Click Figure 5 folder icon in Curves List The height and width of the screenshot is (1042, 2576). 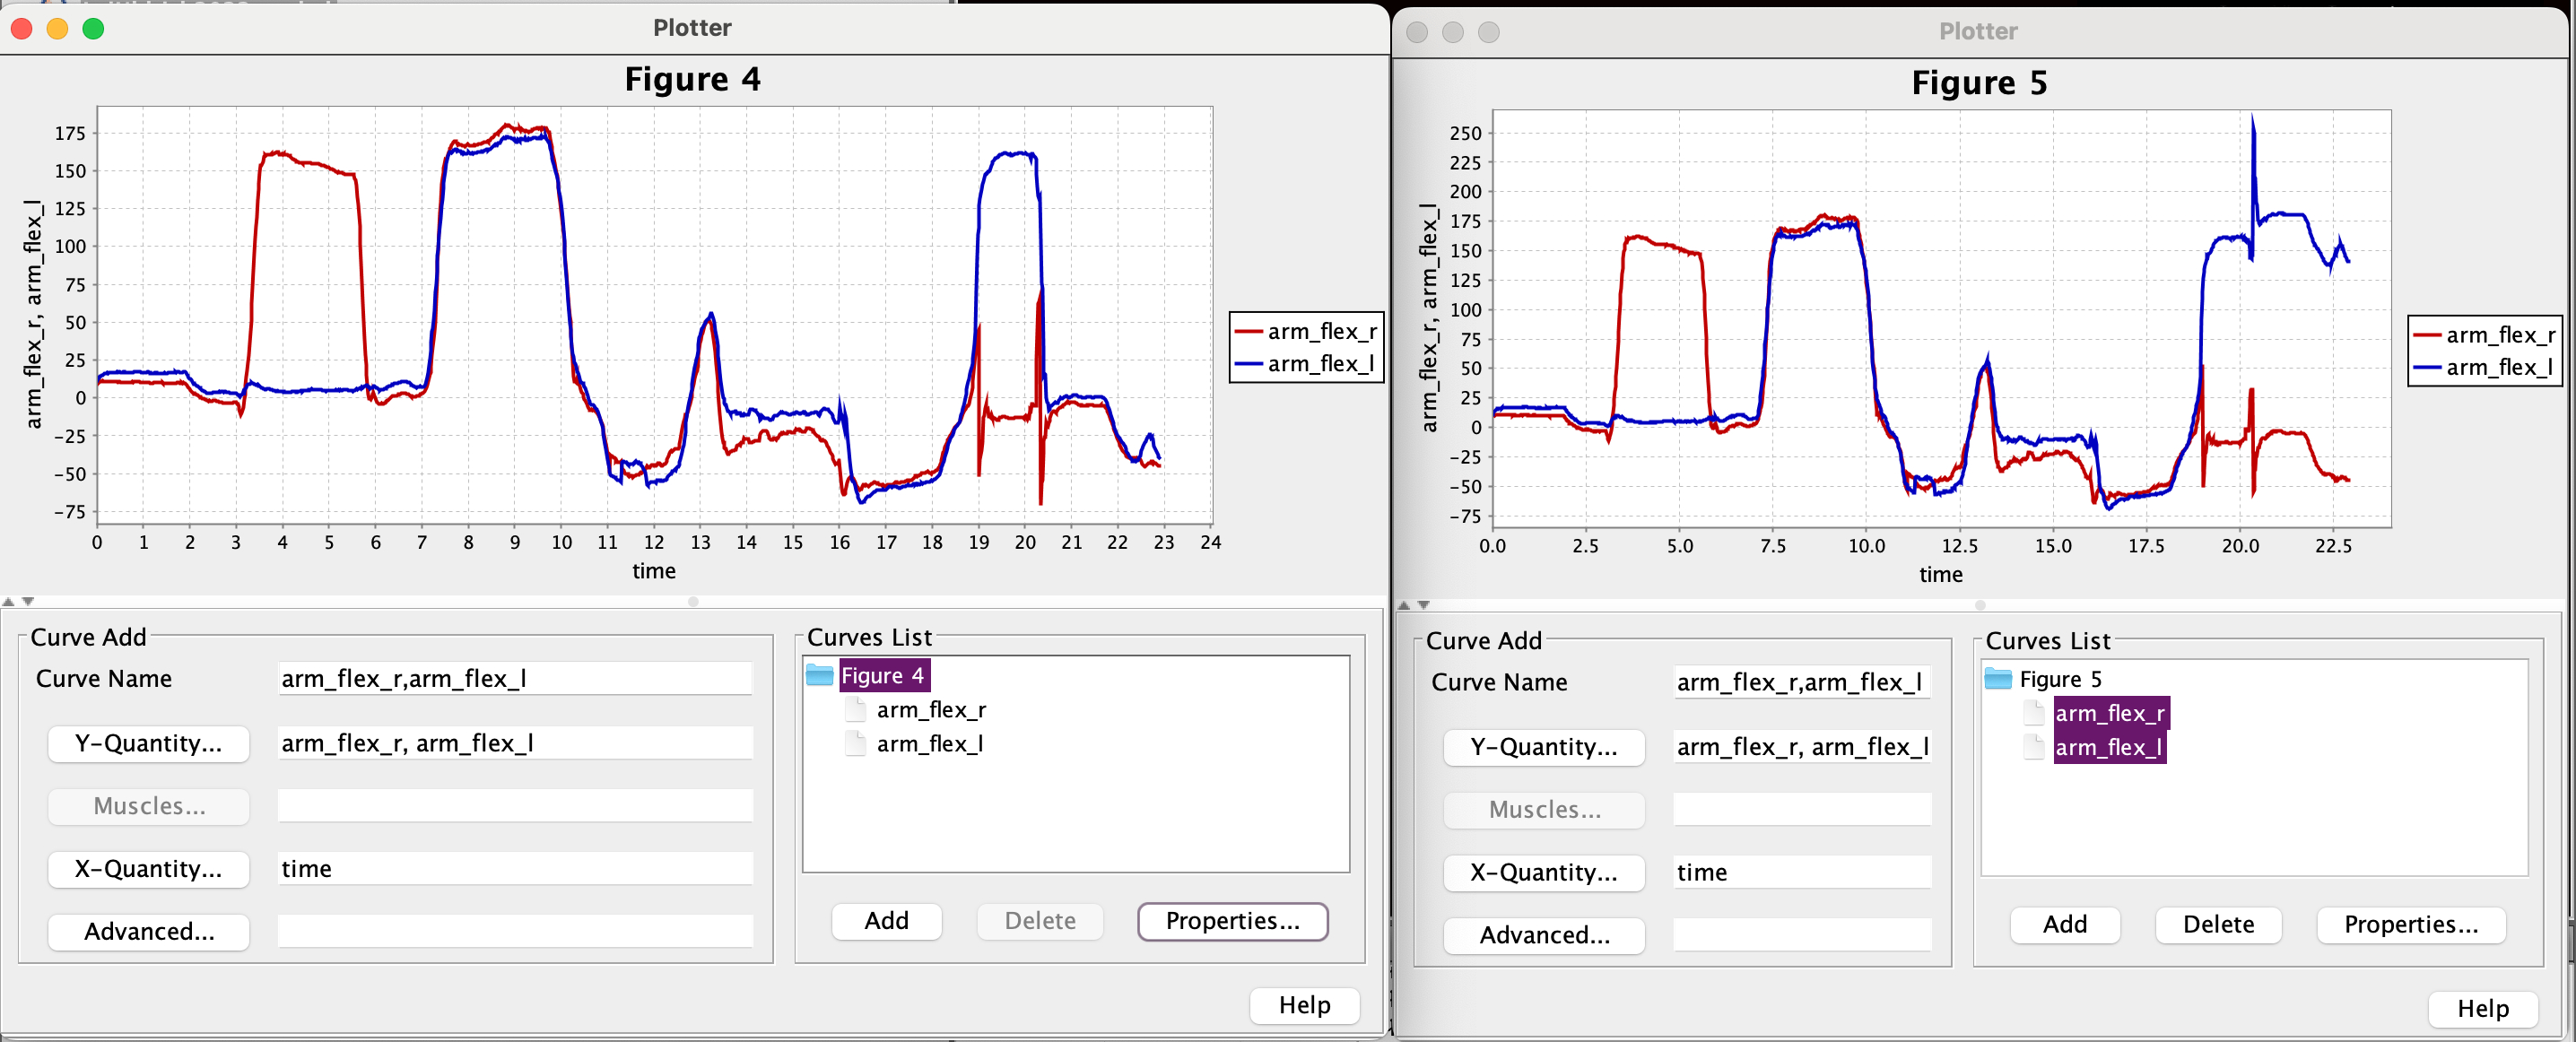point(1997,680)
